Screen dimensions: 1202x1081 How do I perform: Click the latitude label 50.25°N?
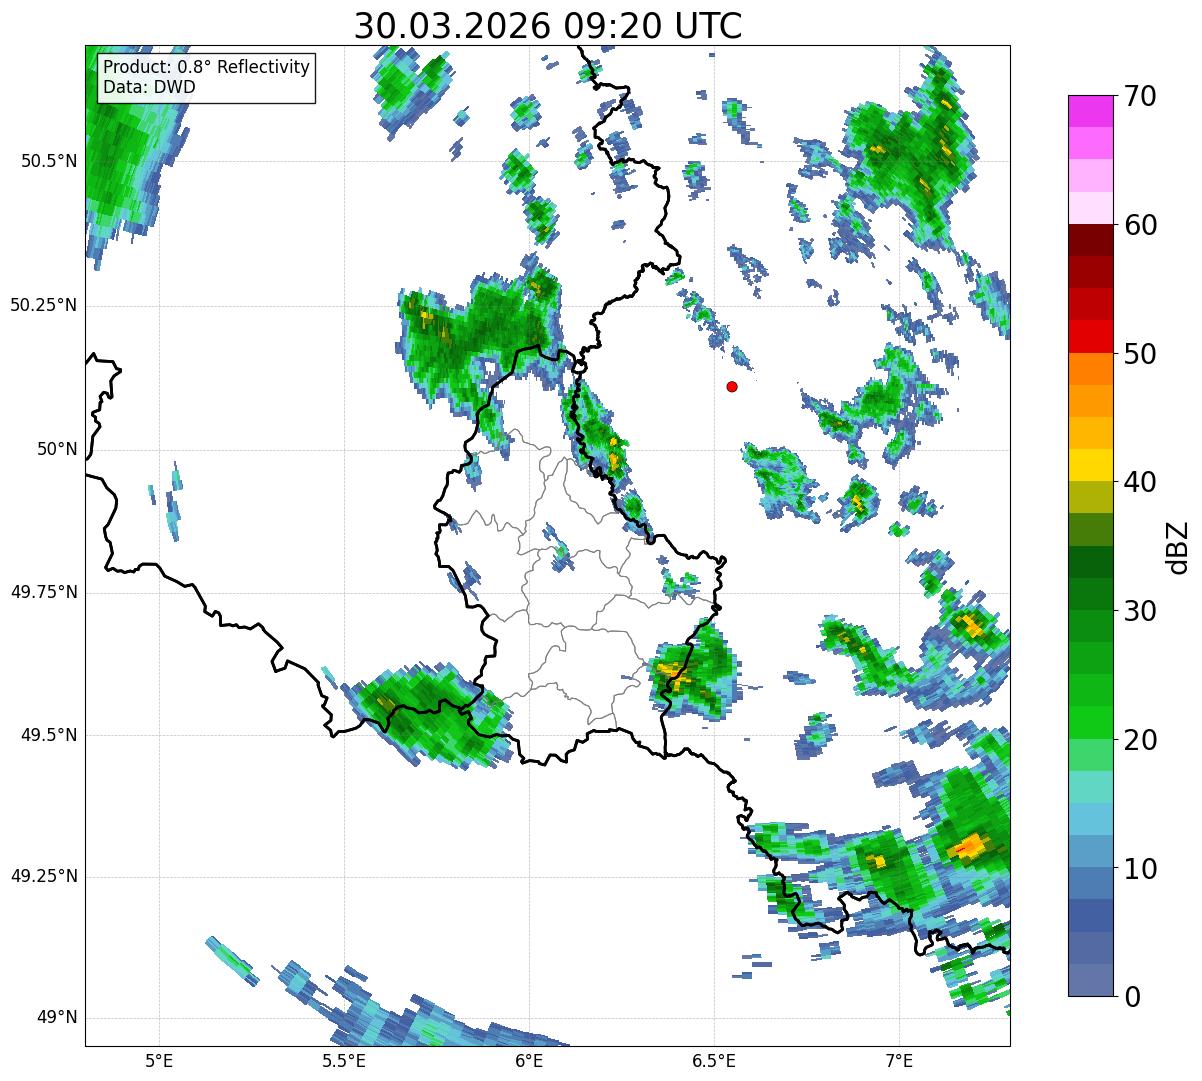[44, 305]
